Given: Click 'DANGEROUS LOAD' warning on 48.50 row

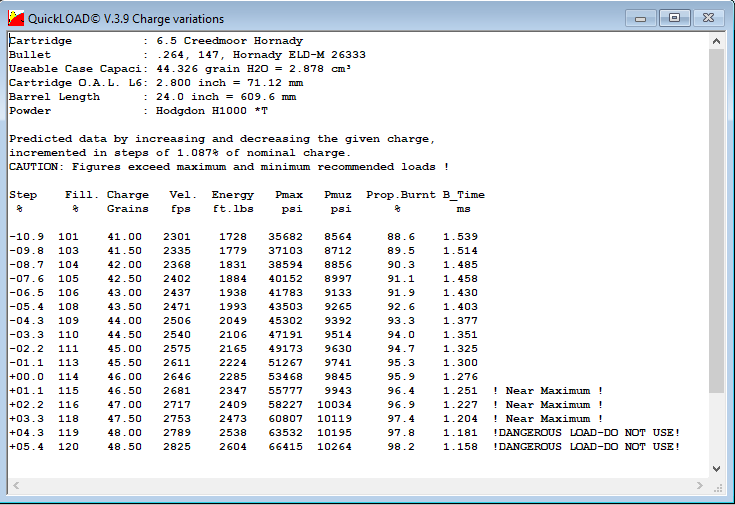Looking at the screenshot, I should tap(586, 447).
